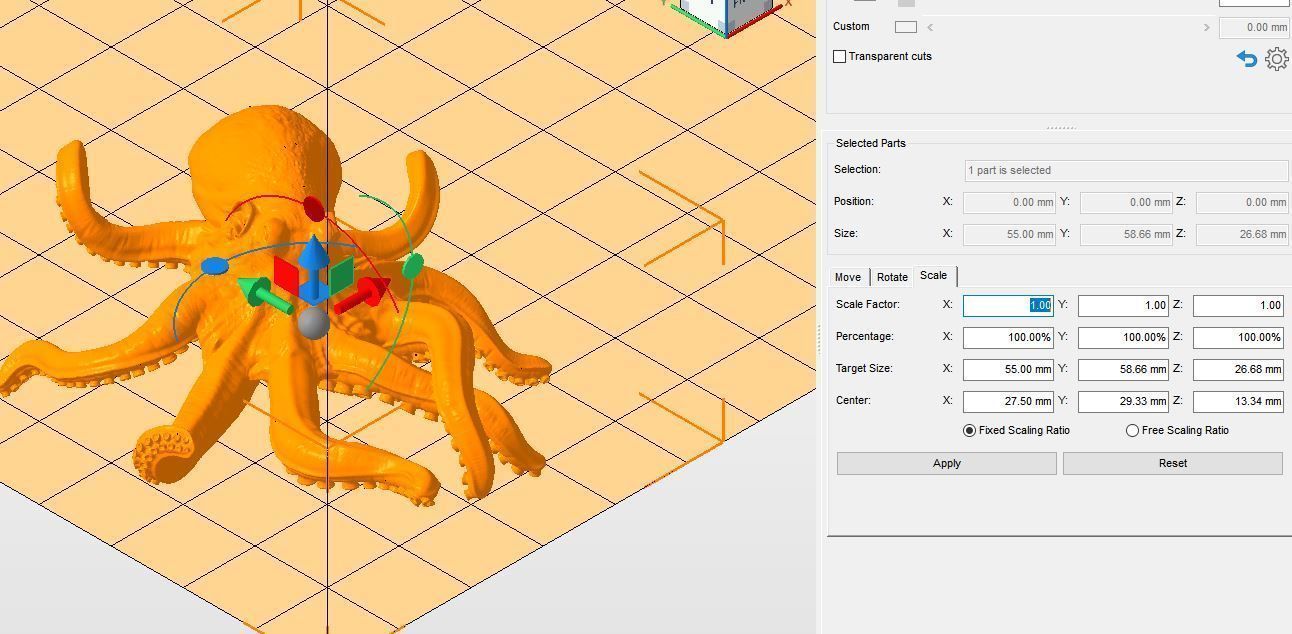The image size is (1292, 634).
Task: Open the cut settings gear icon
Action: pyautogui.click(x=1277, y=59)
